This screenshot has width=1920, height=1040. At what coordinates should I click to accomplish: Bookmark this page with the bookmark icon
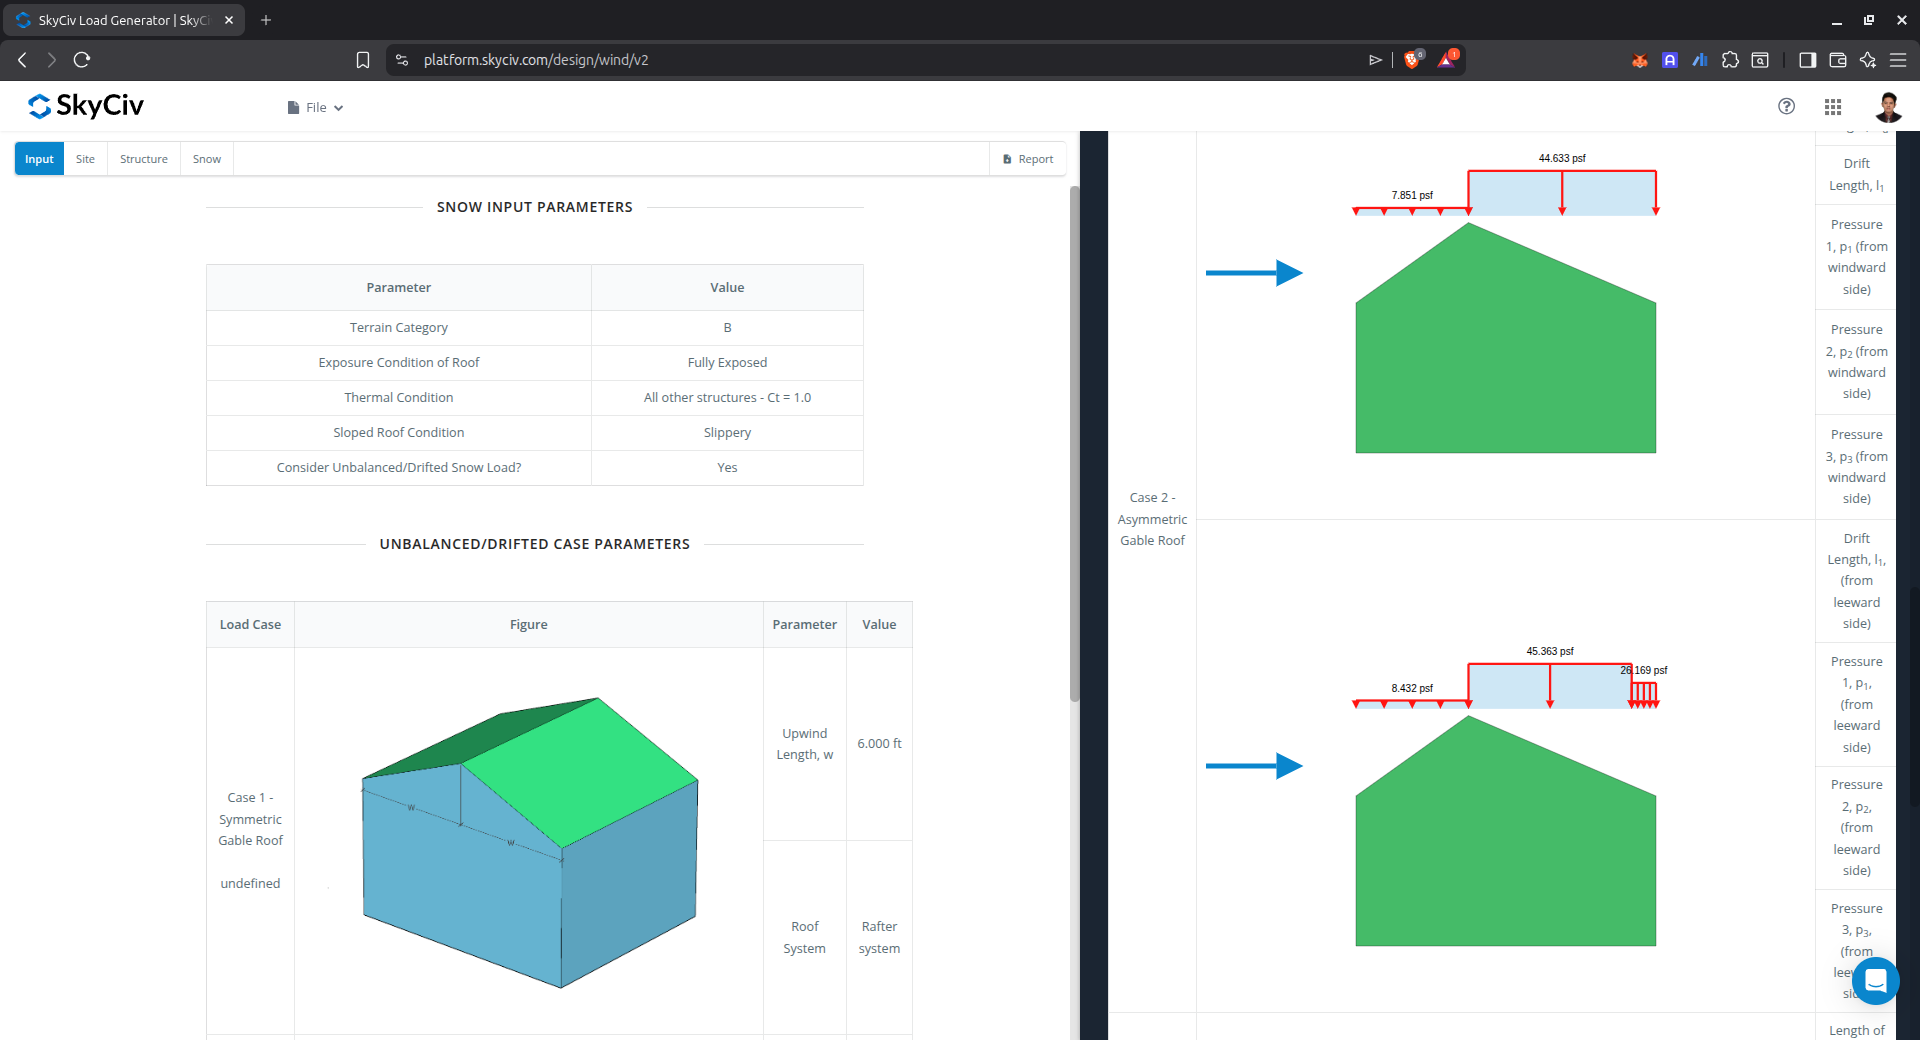pos(363,60)
